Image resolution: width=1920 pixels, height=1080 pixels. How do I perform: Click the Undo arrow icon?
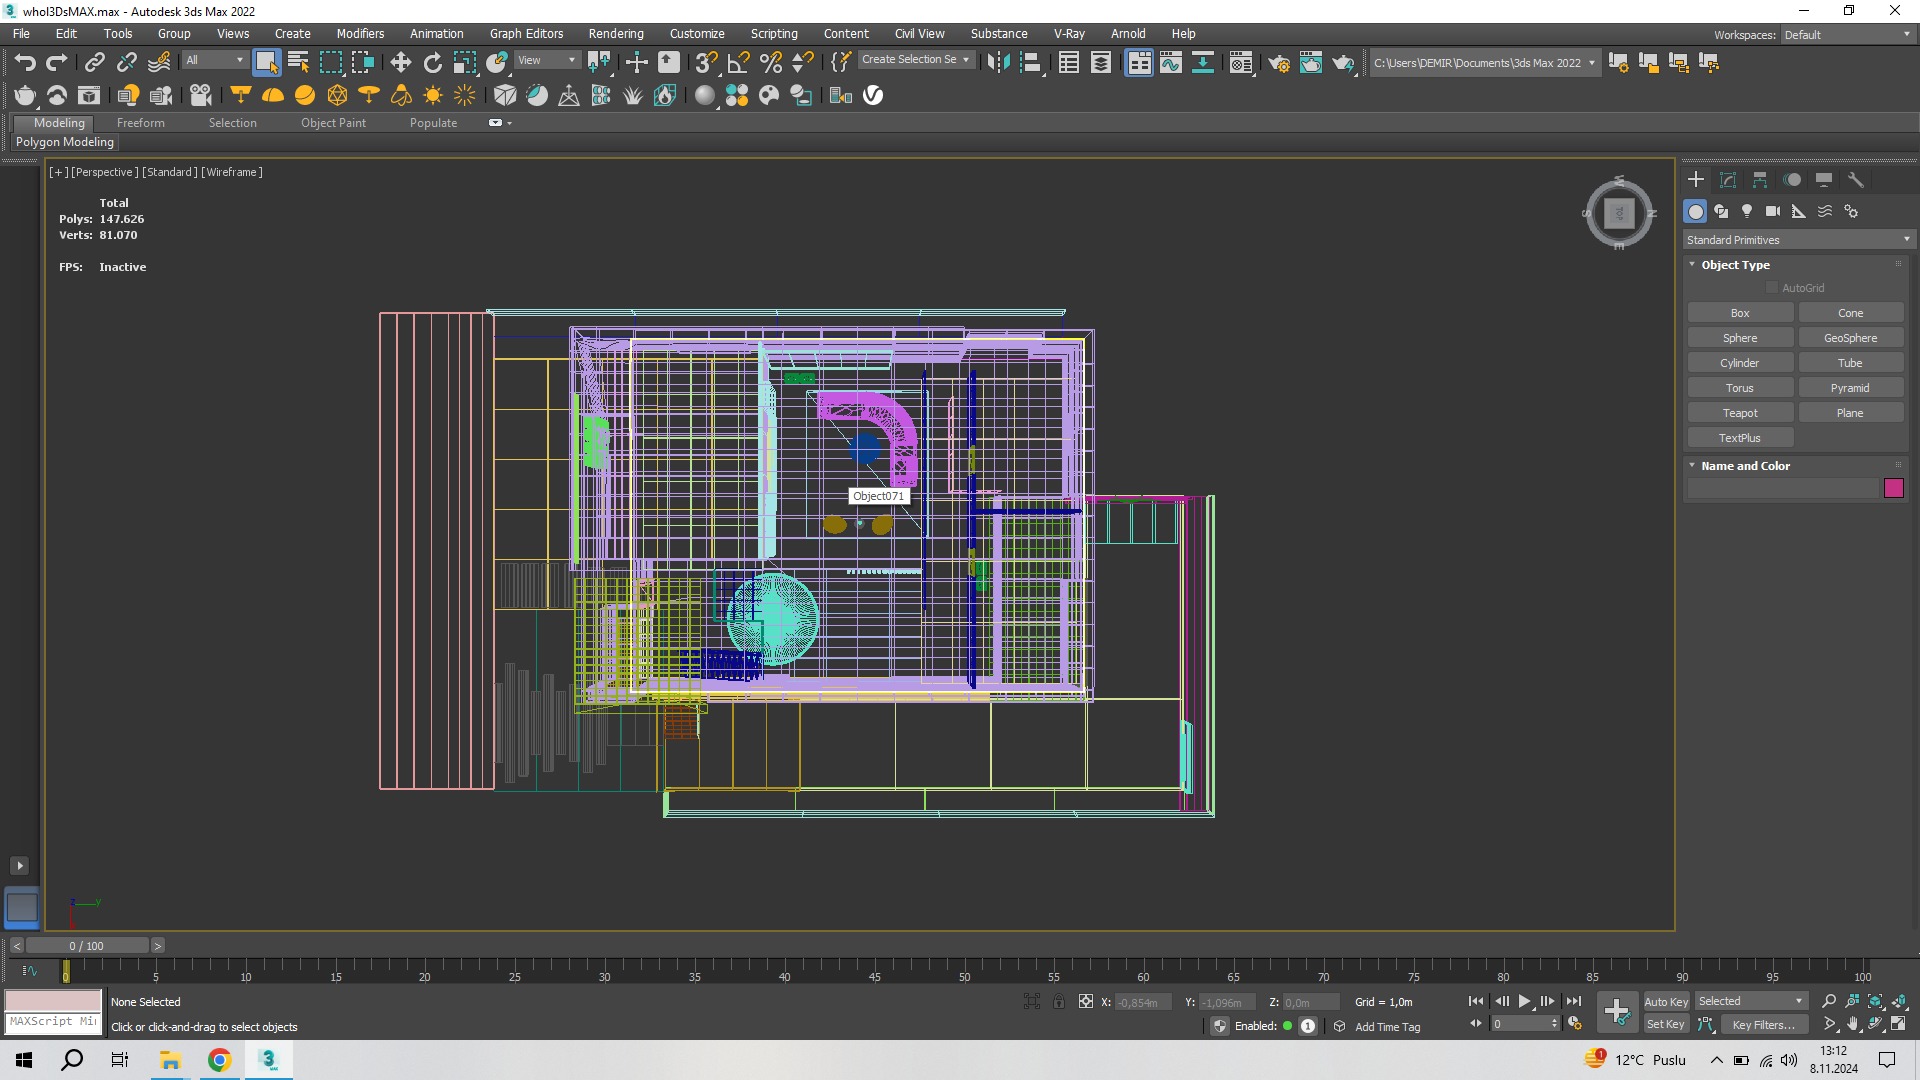pyautogui.click(x=25, y=63)
